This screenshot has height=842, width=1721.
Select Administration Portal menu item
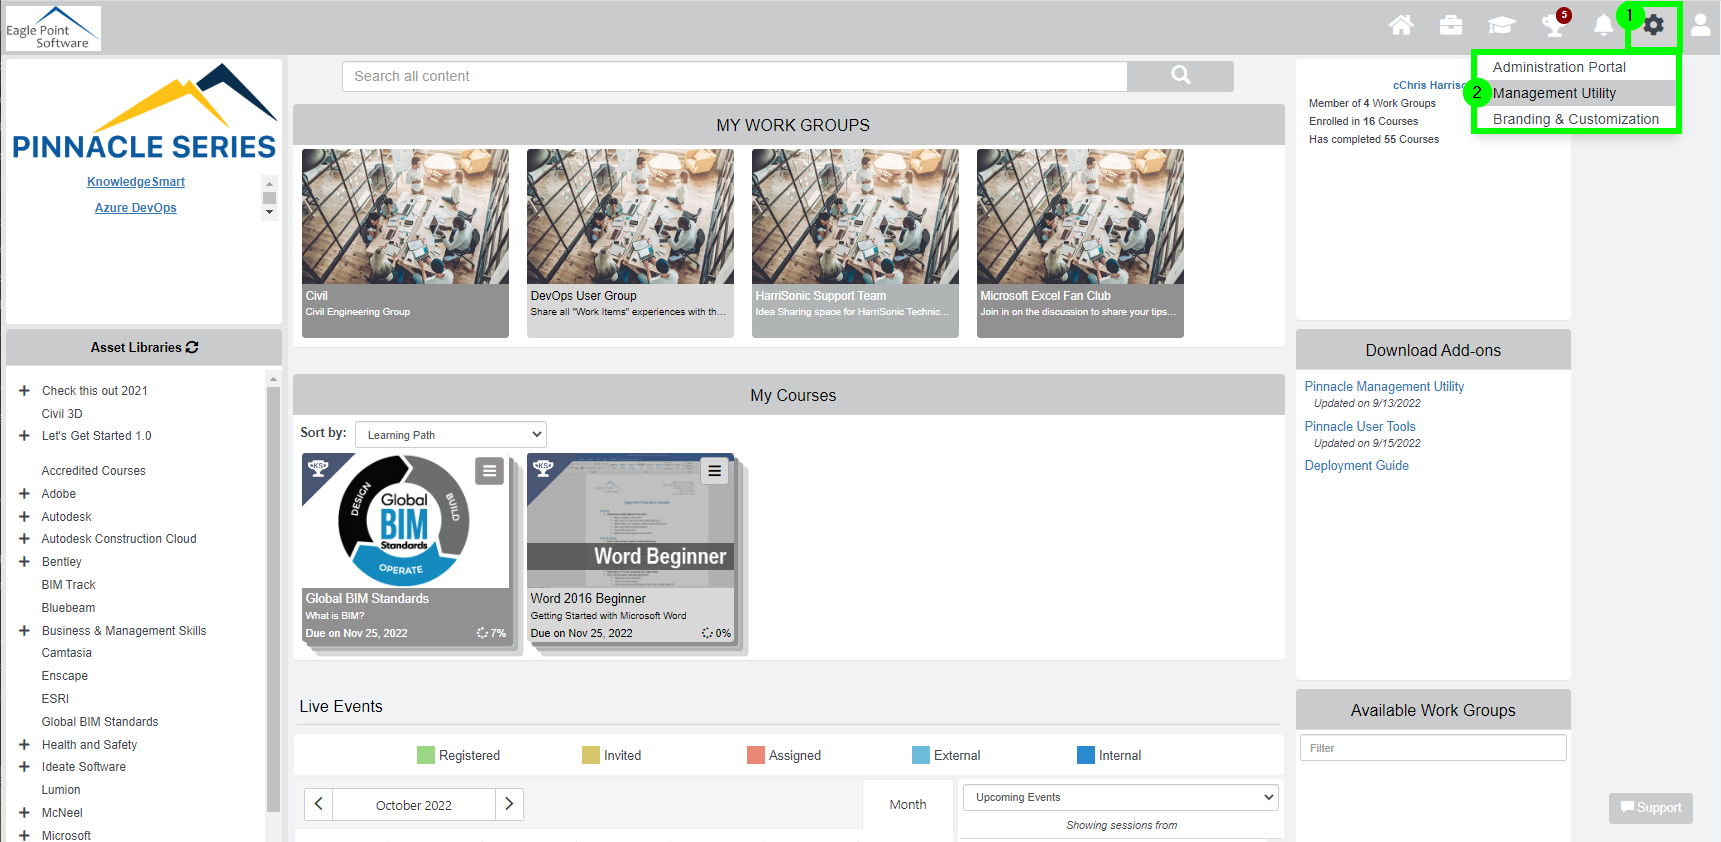click(1559, 67)
